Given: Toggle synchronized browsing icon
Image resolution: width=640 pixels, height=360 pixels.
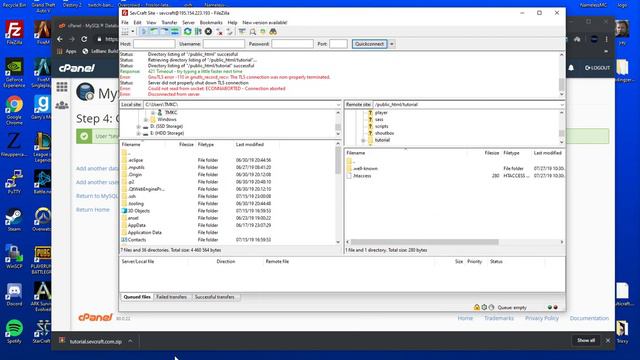Looking at the screenshot, I should (263, 32).
